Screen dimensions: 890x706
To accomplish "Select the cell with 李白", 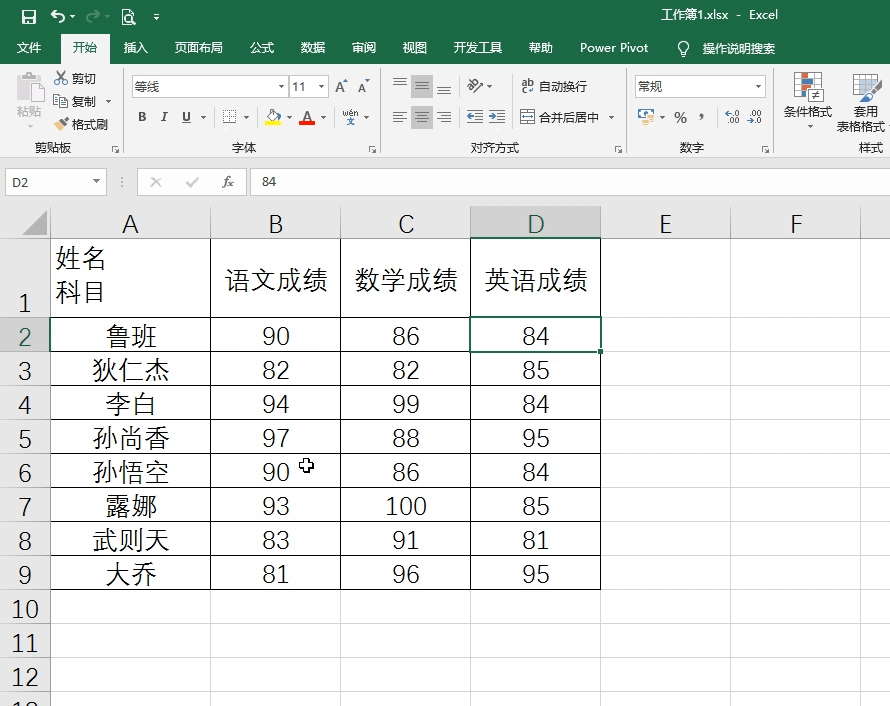I will pos(130,403).
